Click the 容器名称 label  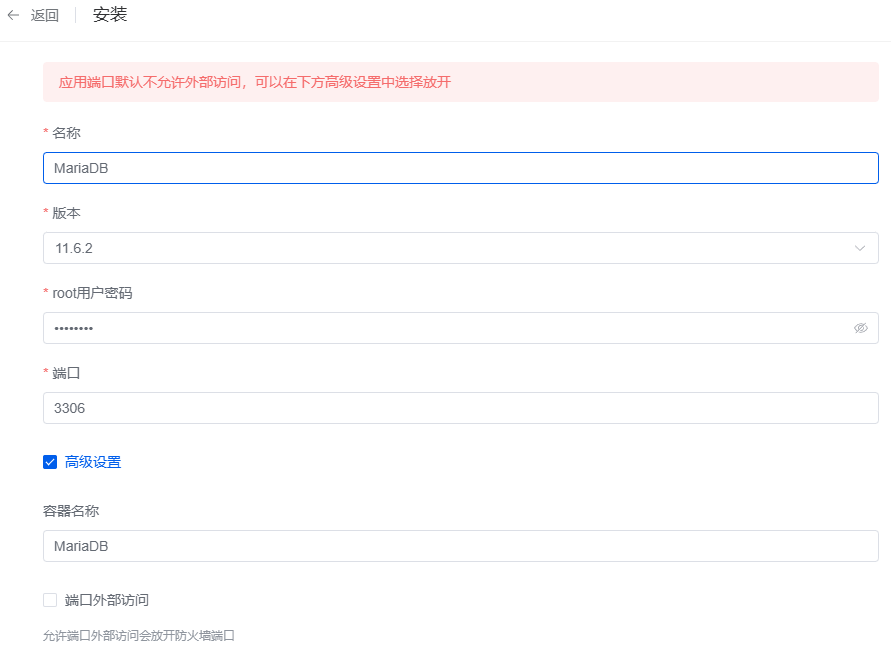click(71, 511)
